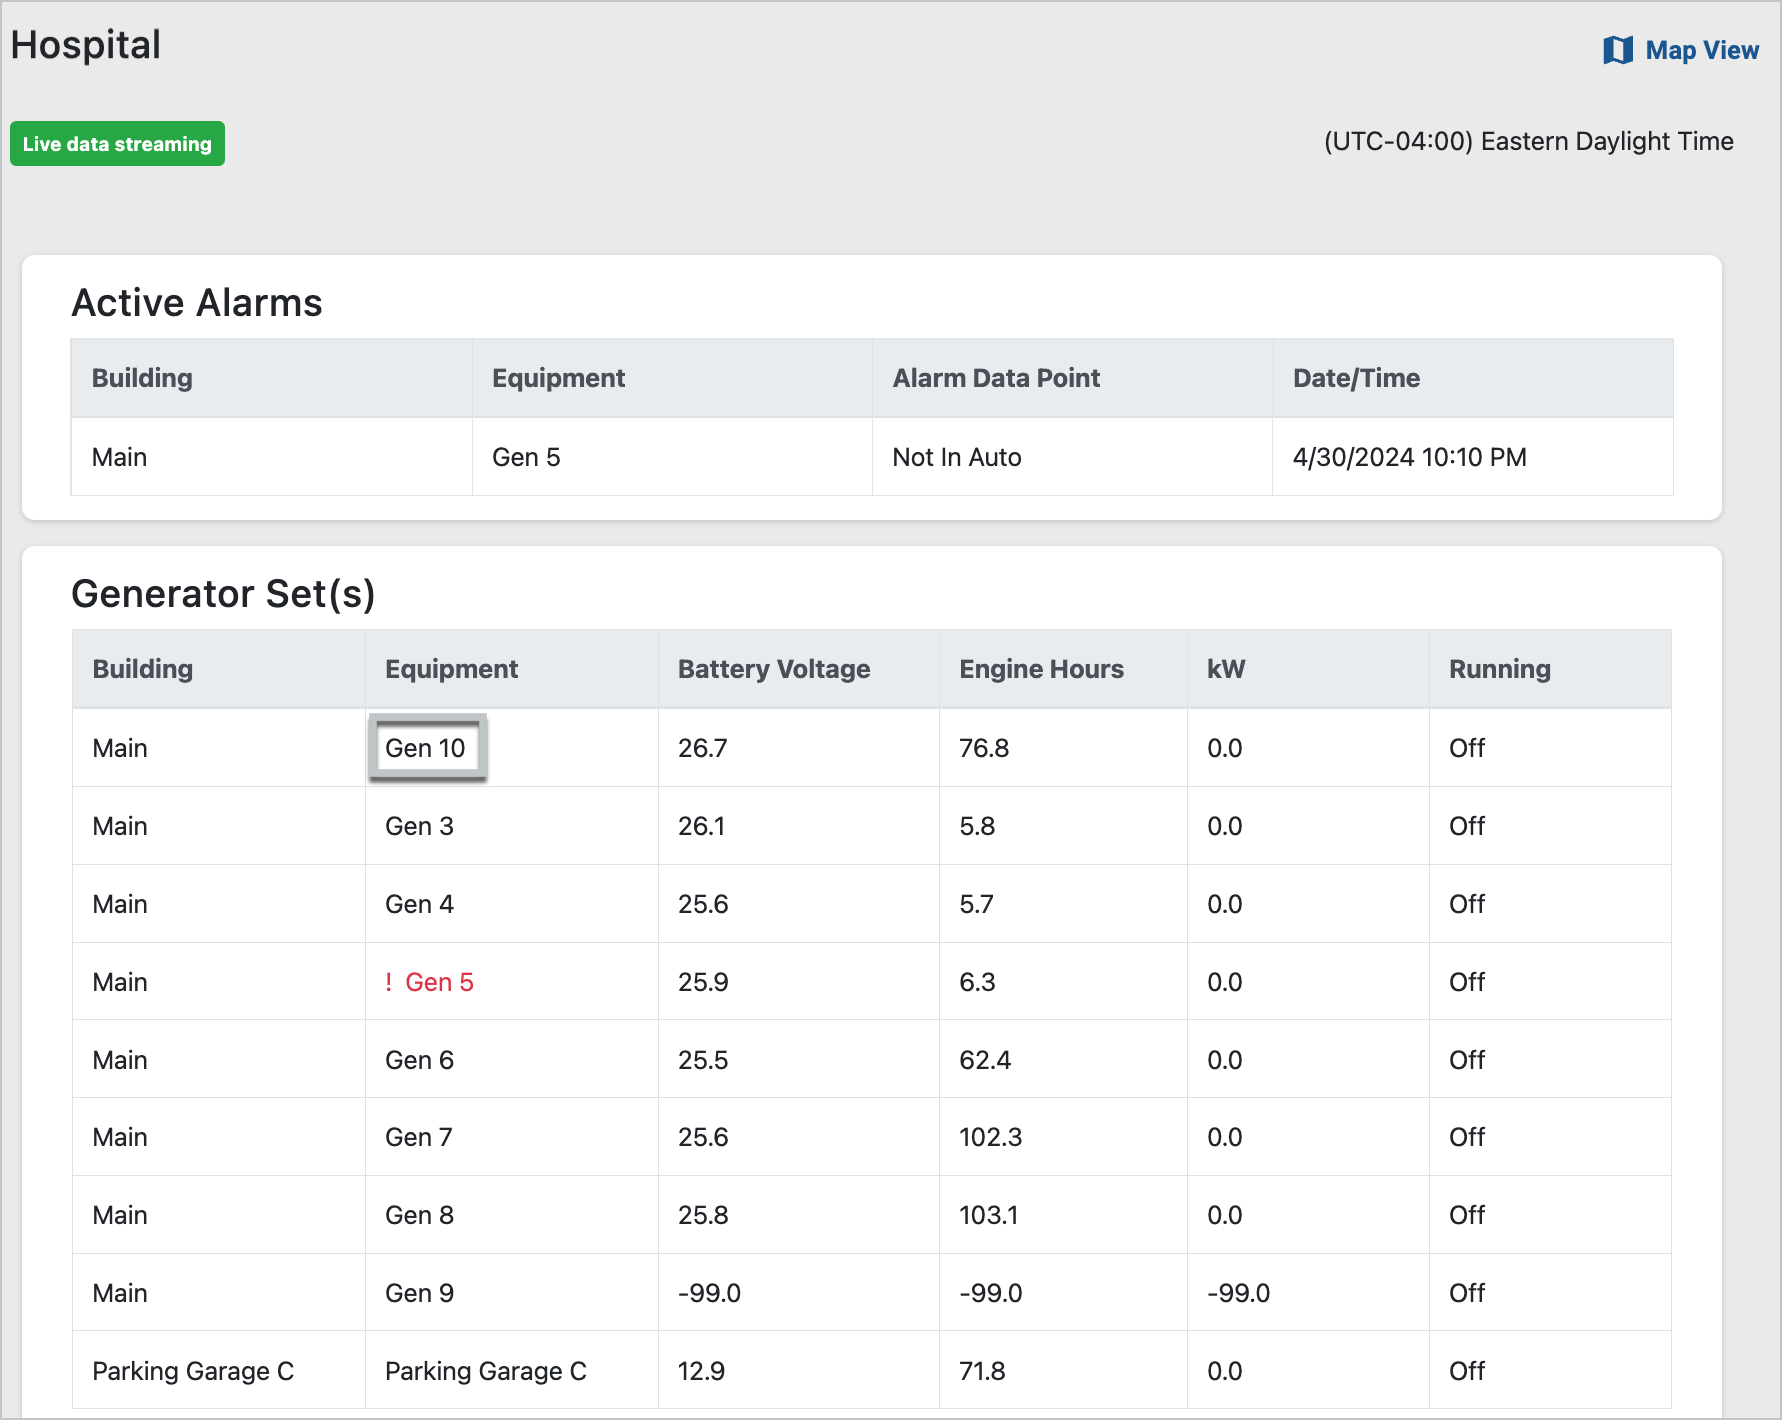This screenshot has height=1420, width=1782.
Task: Open the Gen 7 generator entry
Action: [419, 1137]
